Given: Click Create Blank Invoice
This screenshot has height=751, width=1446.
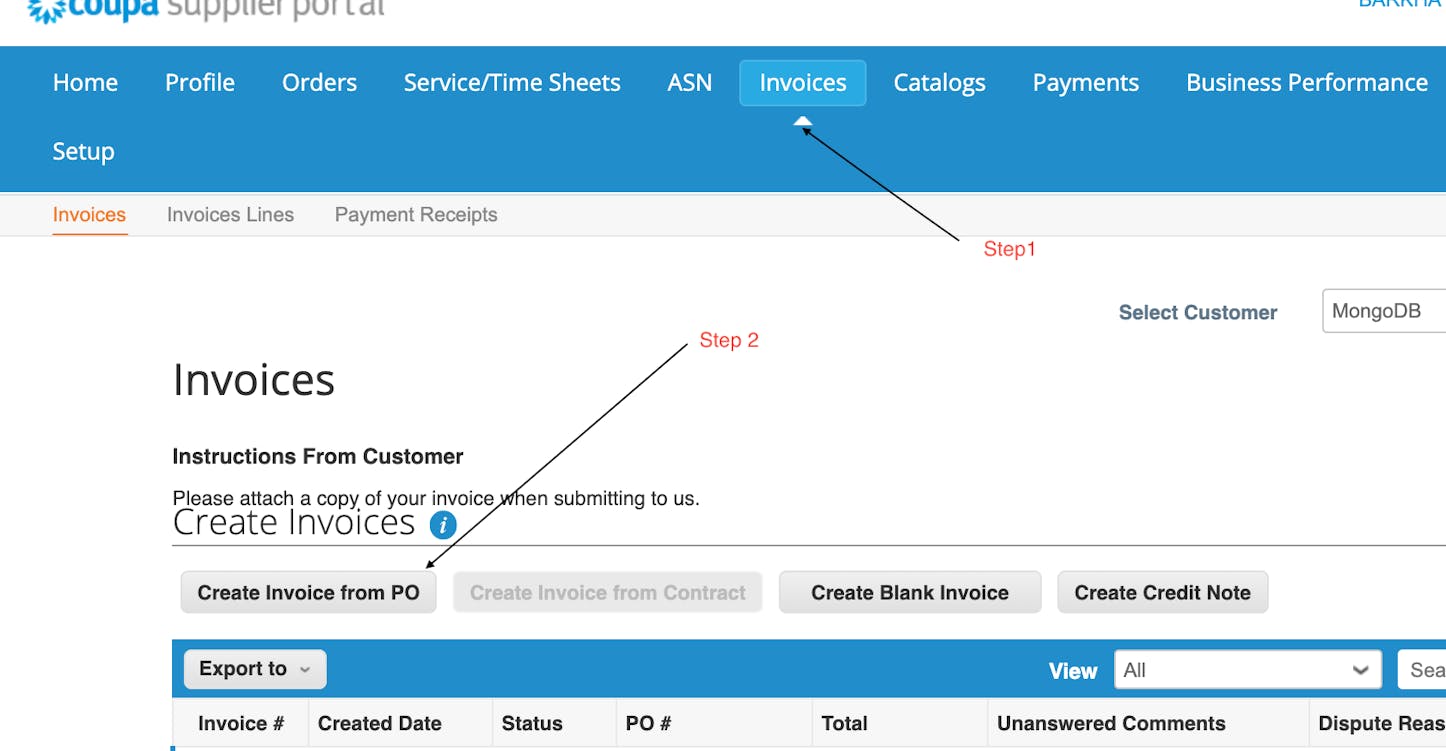Looking at the screenshot, I should tap(909, 592).
